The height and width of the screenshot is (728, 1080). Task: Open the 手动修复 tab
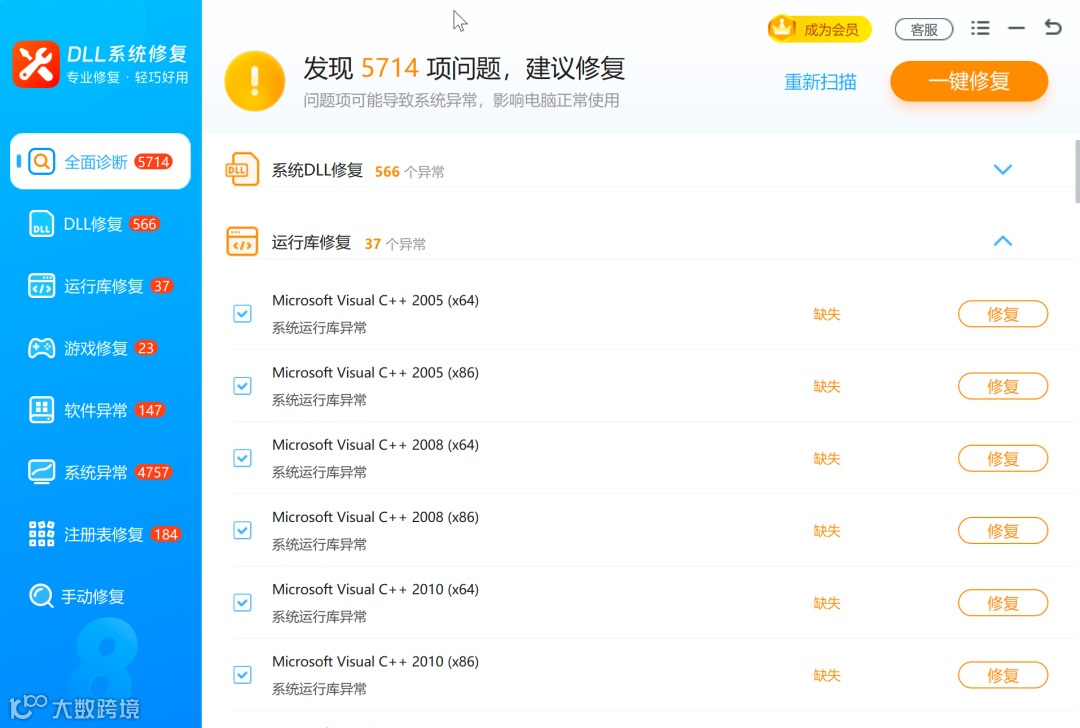[x=101, y=596]
